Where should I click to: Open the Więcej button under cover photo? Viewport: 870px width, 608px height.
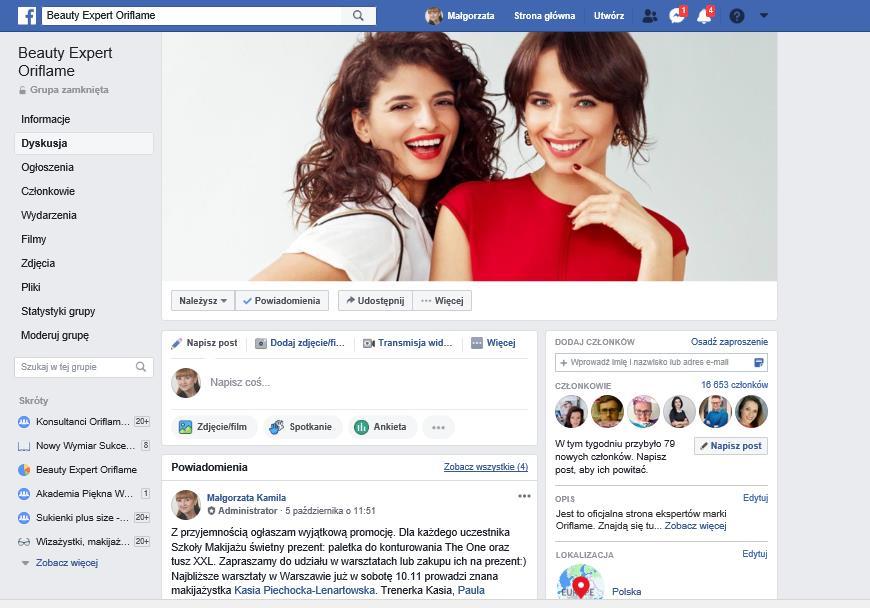[442, 301]
